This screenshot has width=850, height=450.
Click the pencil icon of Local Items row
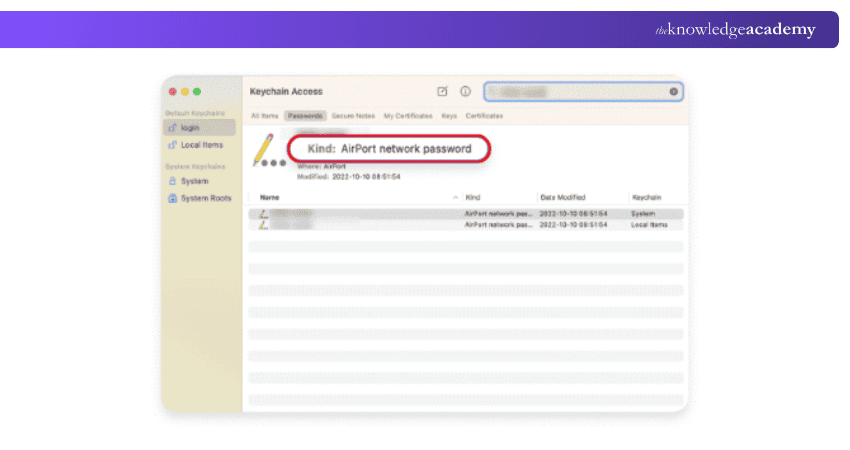[x=263, y=224]
